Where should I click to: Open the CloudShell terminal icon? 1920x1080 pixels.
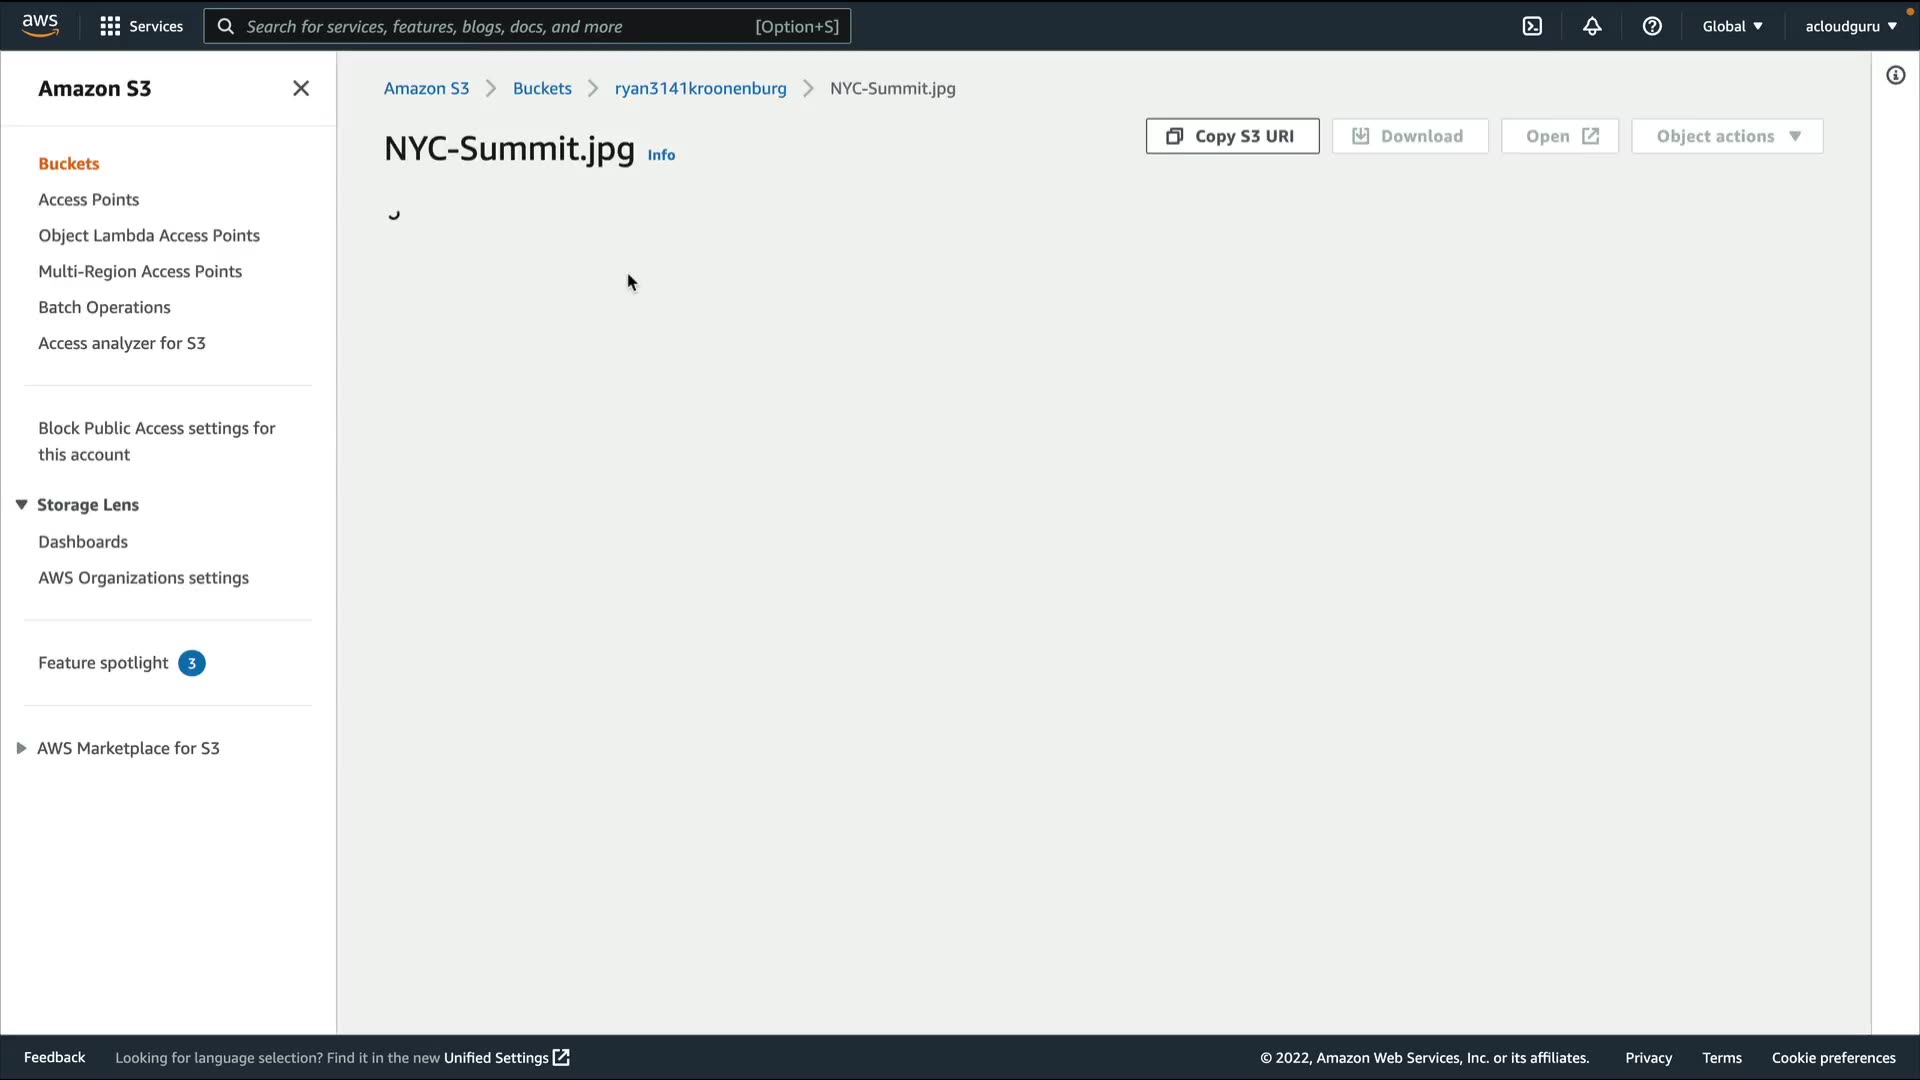pyautogui.click(x=1532, y=26)
